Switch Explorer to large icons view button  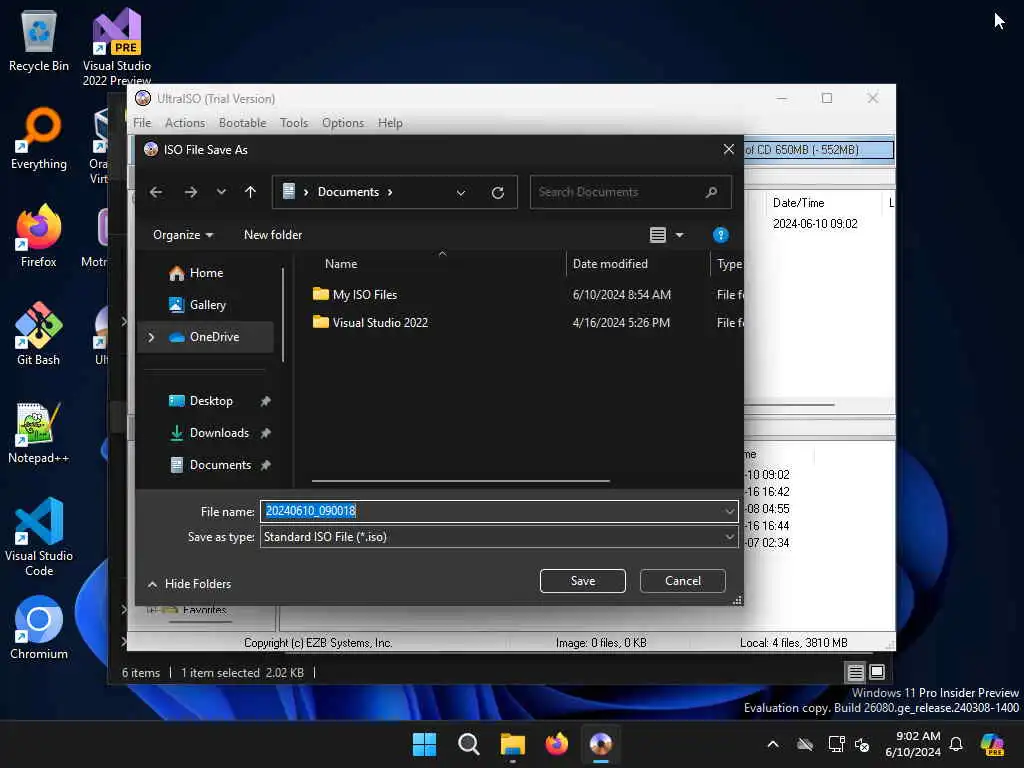[x=877, y=672]
